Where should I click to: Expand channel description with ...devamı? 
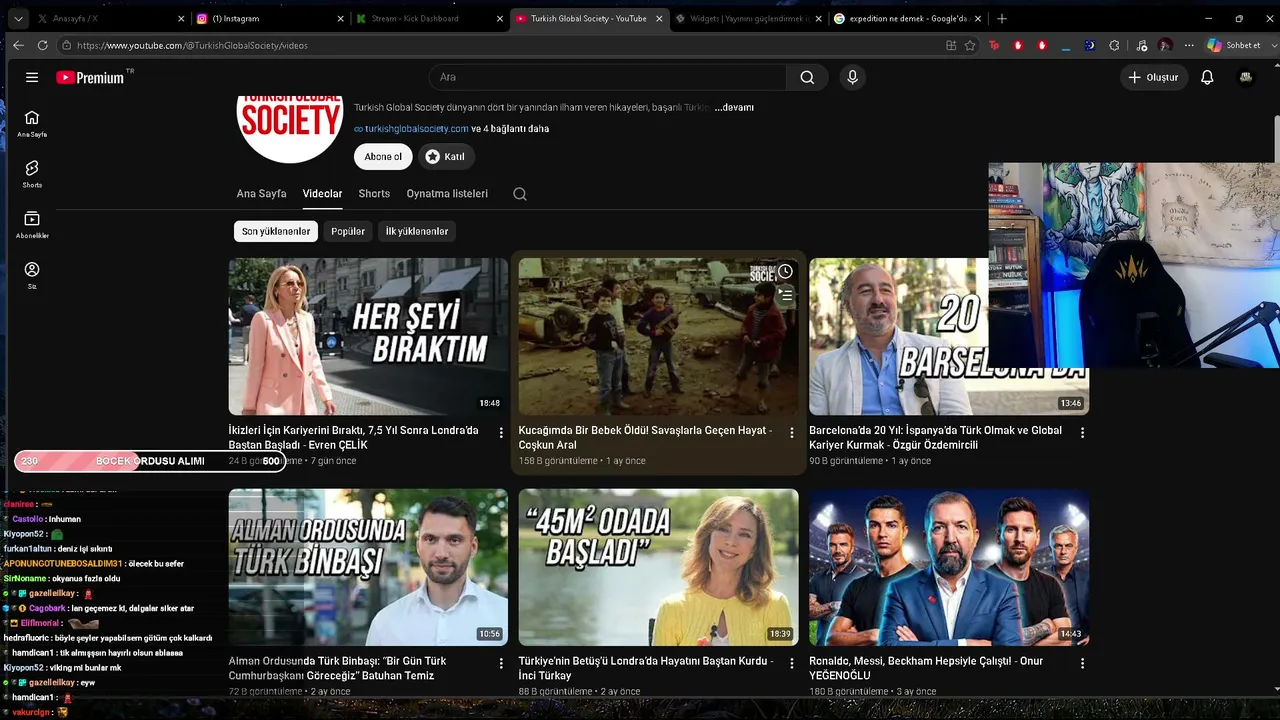click(x=734, y=107)
